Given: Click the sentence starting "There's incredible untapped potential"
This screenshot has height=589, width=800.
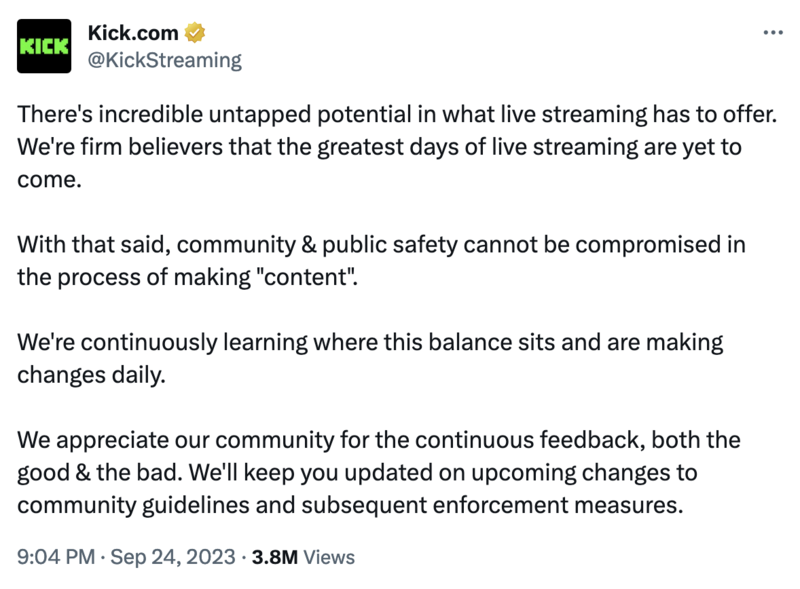Looking at the screenshot, I should pyautogui.click(x=397, y=114).
